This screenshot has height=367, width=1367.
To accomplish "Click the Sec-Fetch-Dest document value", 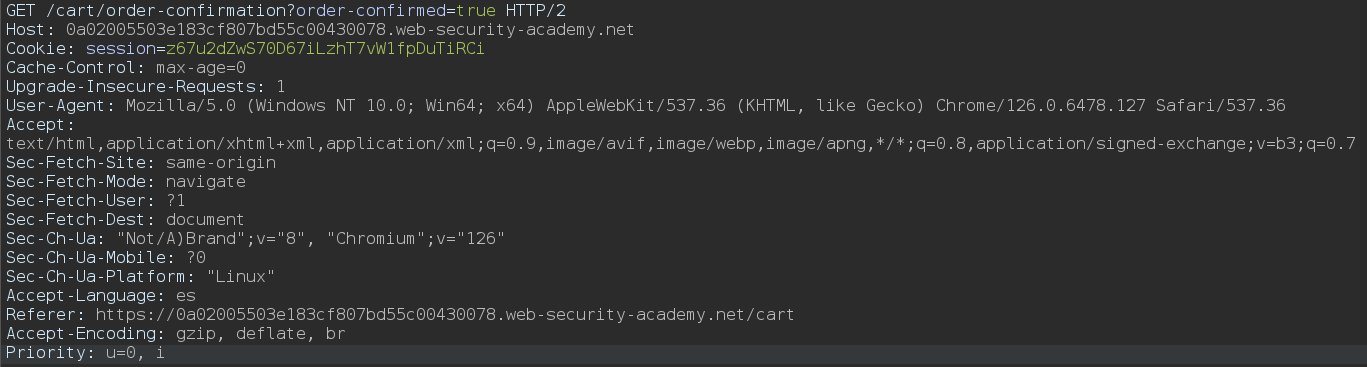I will (x=206, y=220).
